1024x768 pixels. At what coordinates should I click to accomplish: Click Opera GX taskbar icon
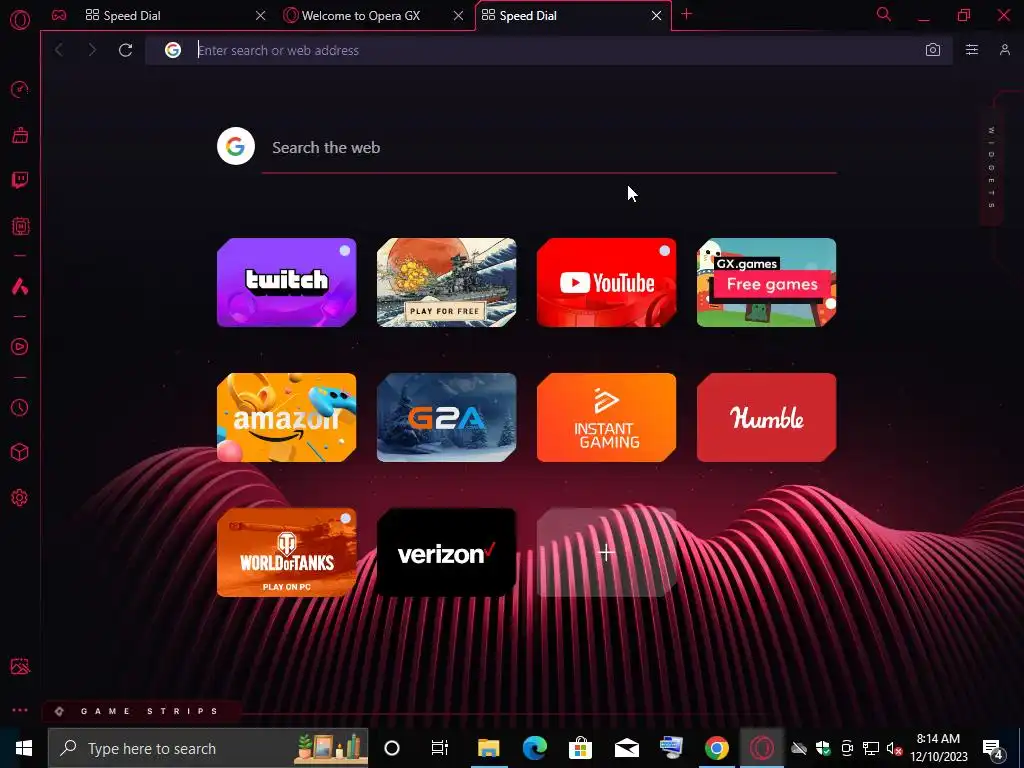[x=761, y=748]
